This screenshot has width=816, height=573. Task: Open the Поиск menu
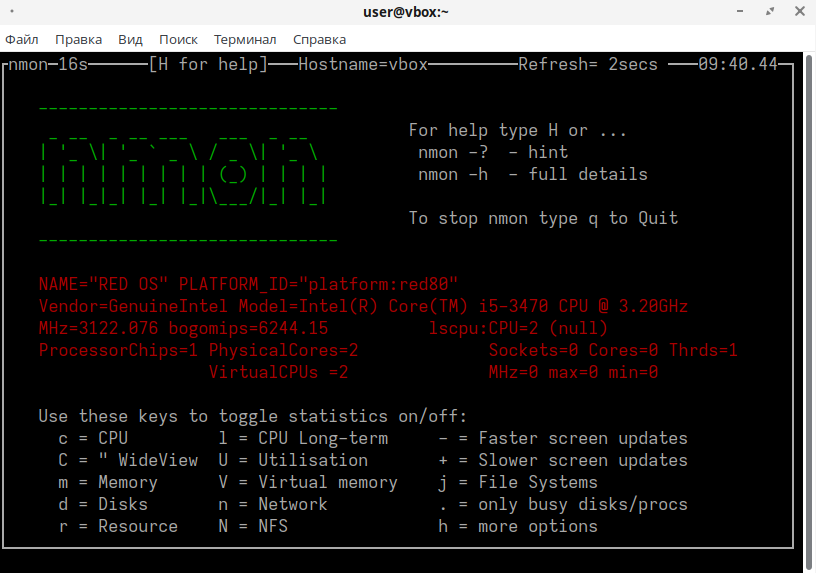click(178, 40)
